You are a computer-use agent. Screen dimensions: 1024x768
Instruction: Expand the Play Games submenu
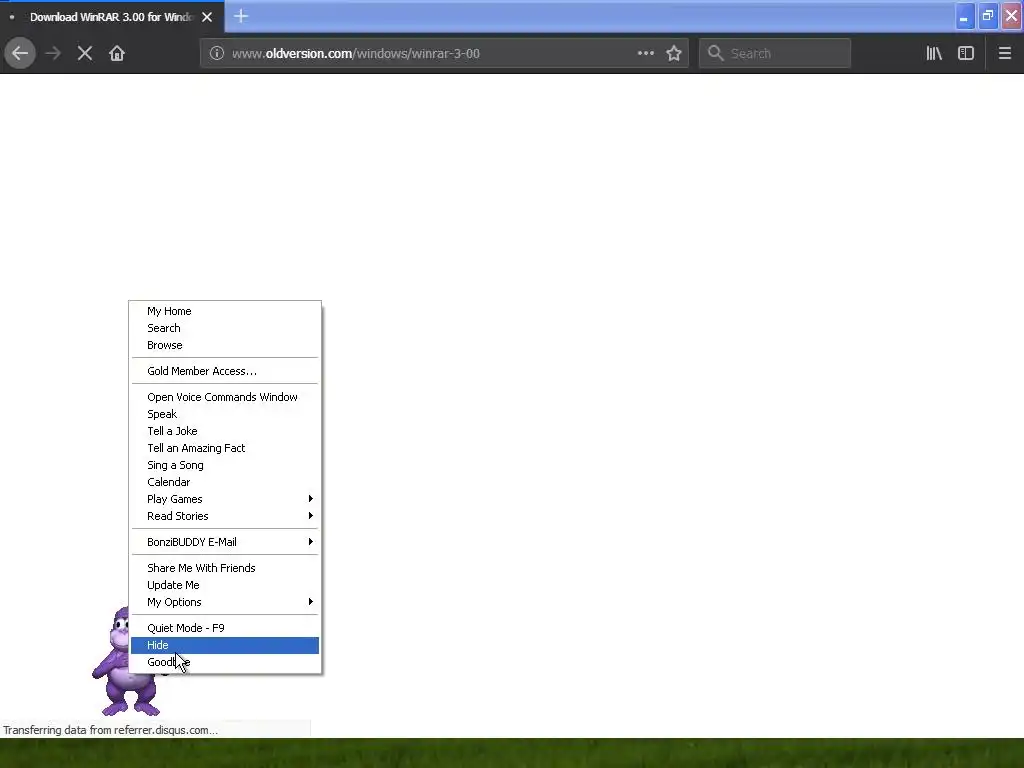[x=225, y=499]
